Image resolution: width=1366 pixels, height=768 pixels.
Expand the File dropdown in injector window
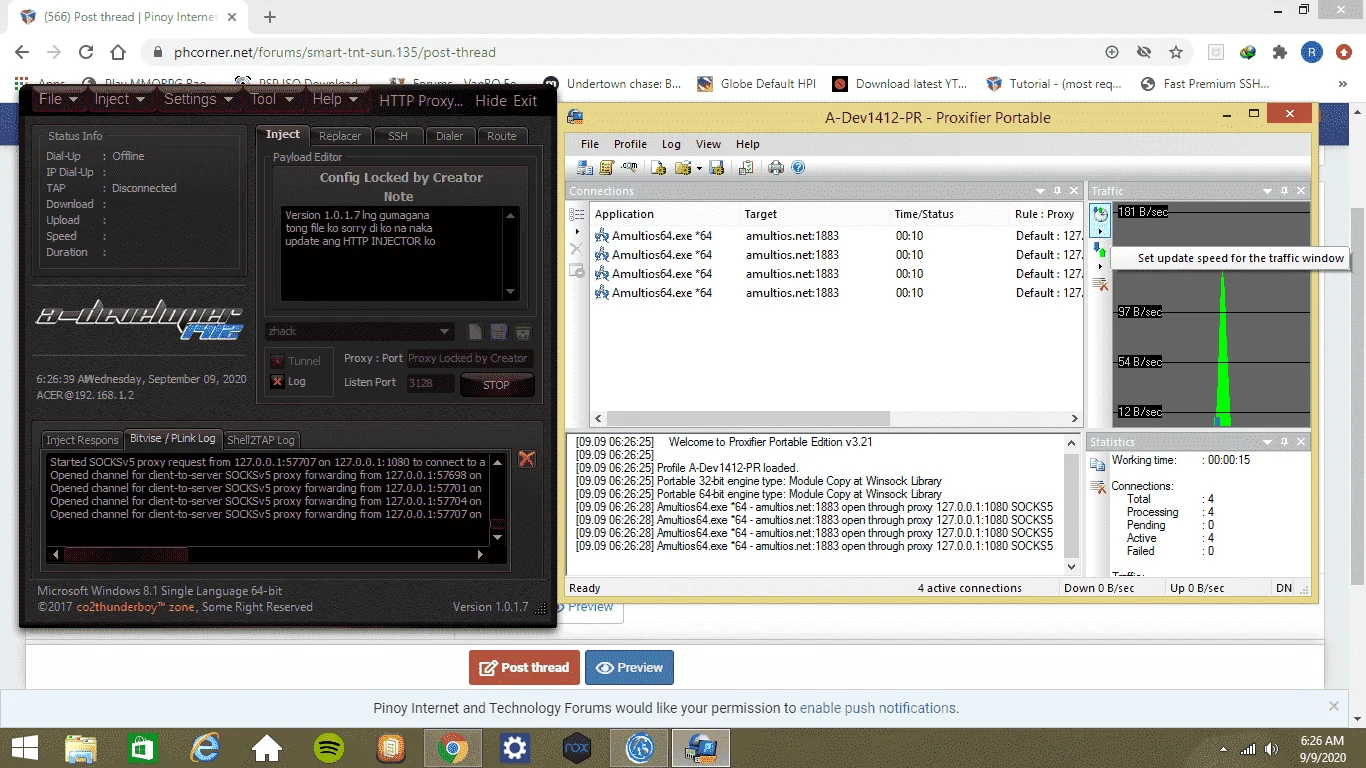click(57, 99)
